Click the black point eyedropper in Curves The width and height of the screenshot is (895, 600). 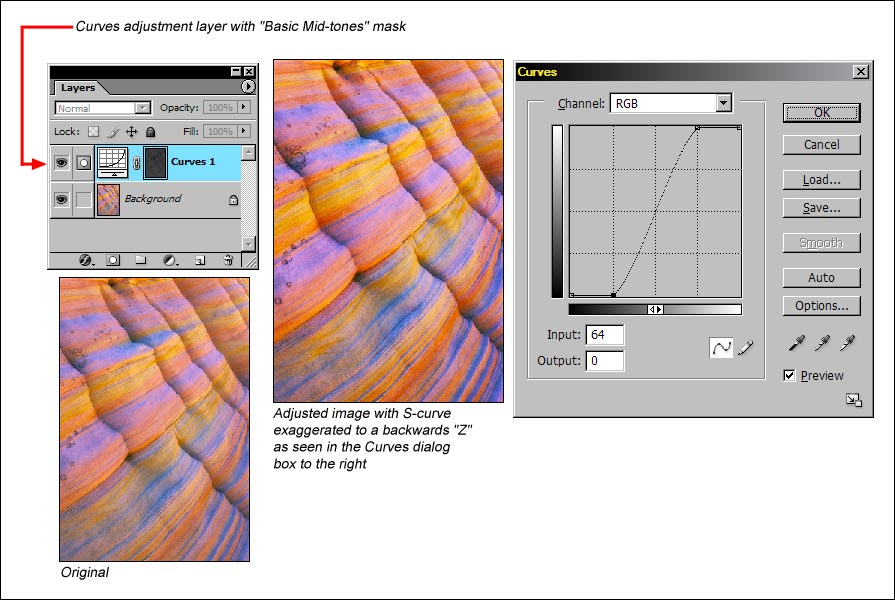click(797, 344)
